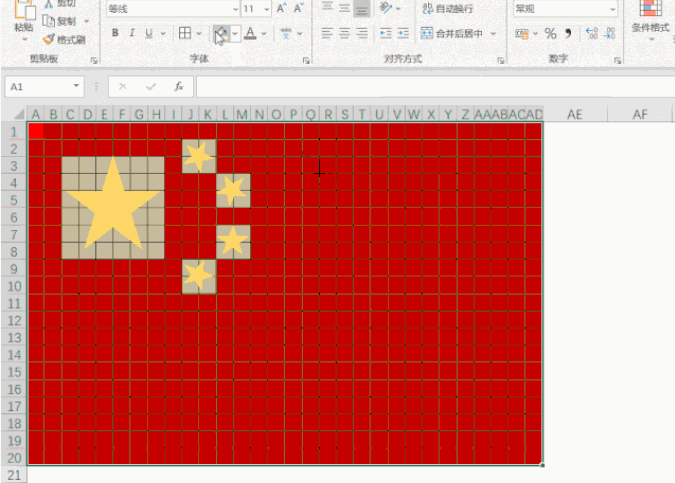Expand the Paste options arrow
The height and width of the screenshot is (483, 675).
[25, 40]
